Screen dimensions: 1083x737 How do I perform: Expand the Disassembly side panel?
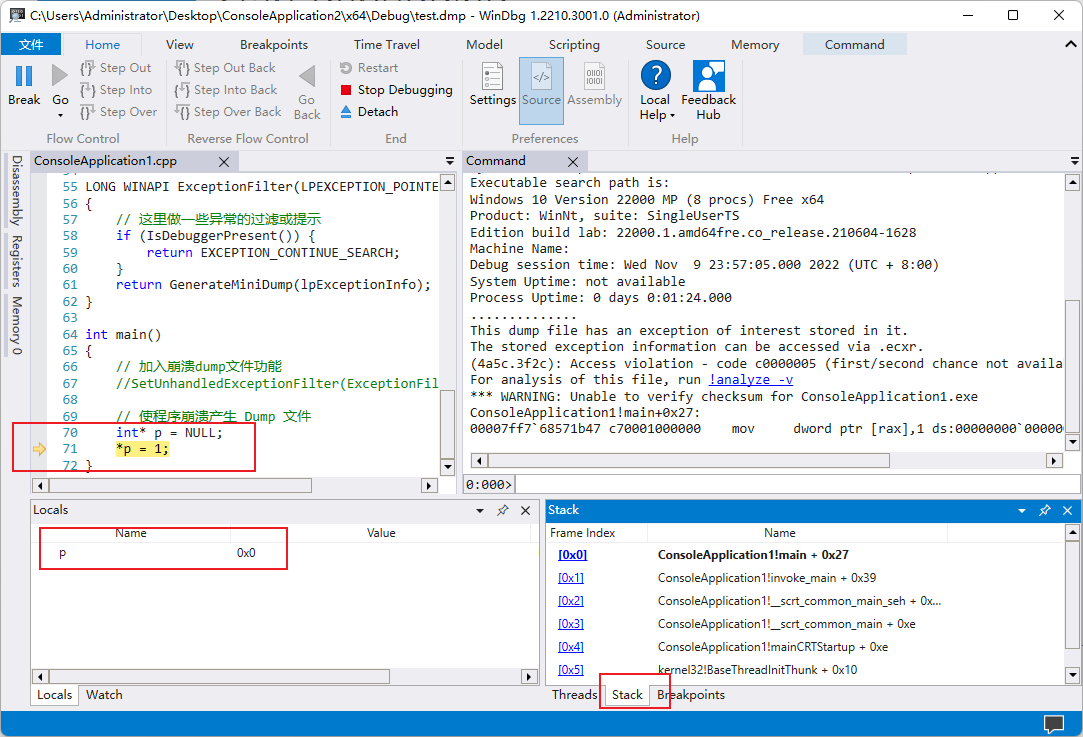tap(16, 191)
